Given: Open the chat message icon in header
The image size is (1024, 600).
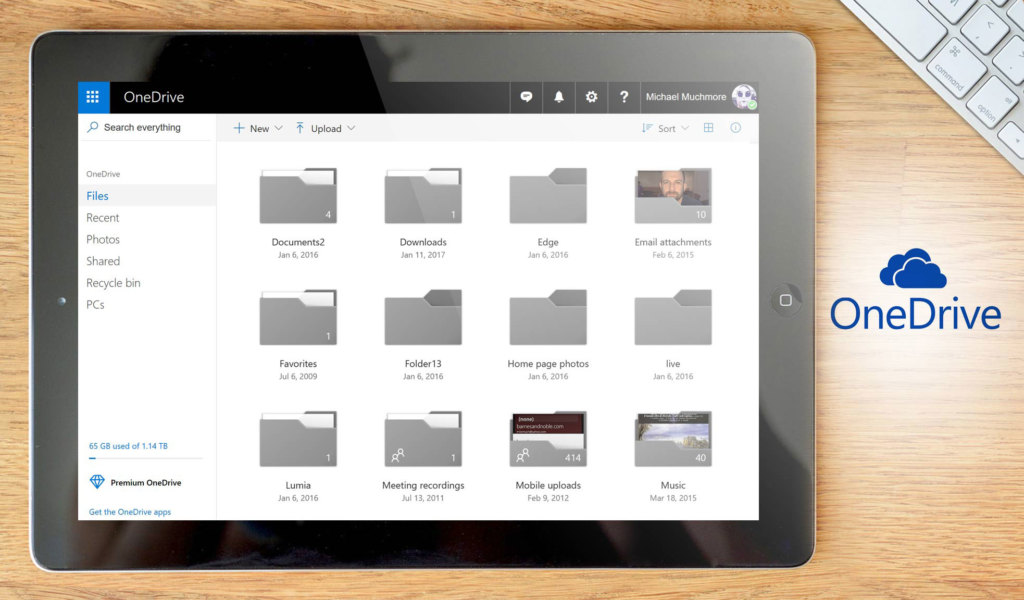Looking at the screenshot, I should coord(526,97).
